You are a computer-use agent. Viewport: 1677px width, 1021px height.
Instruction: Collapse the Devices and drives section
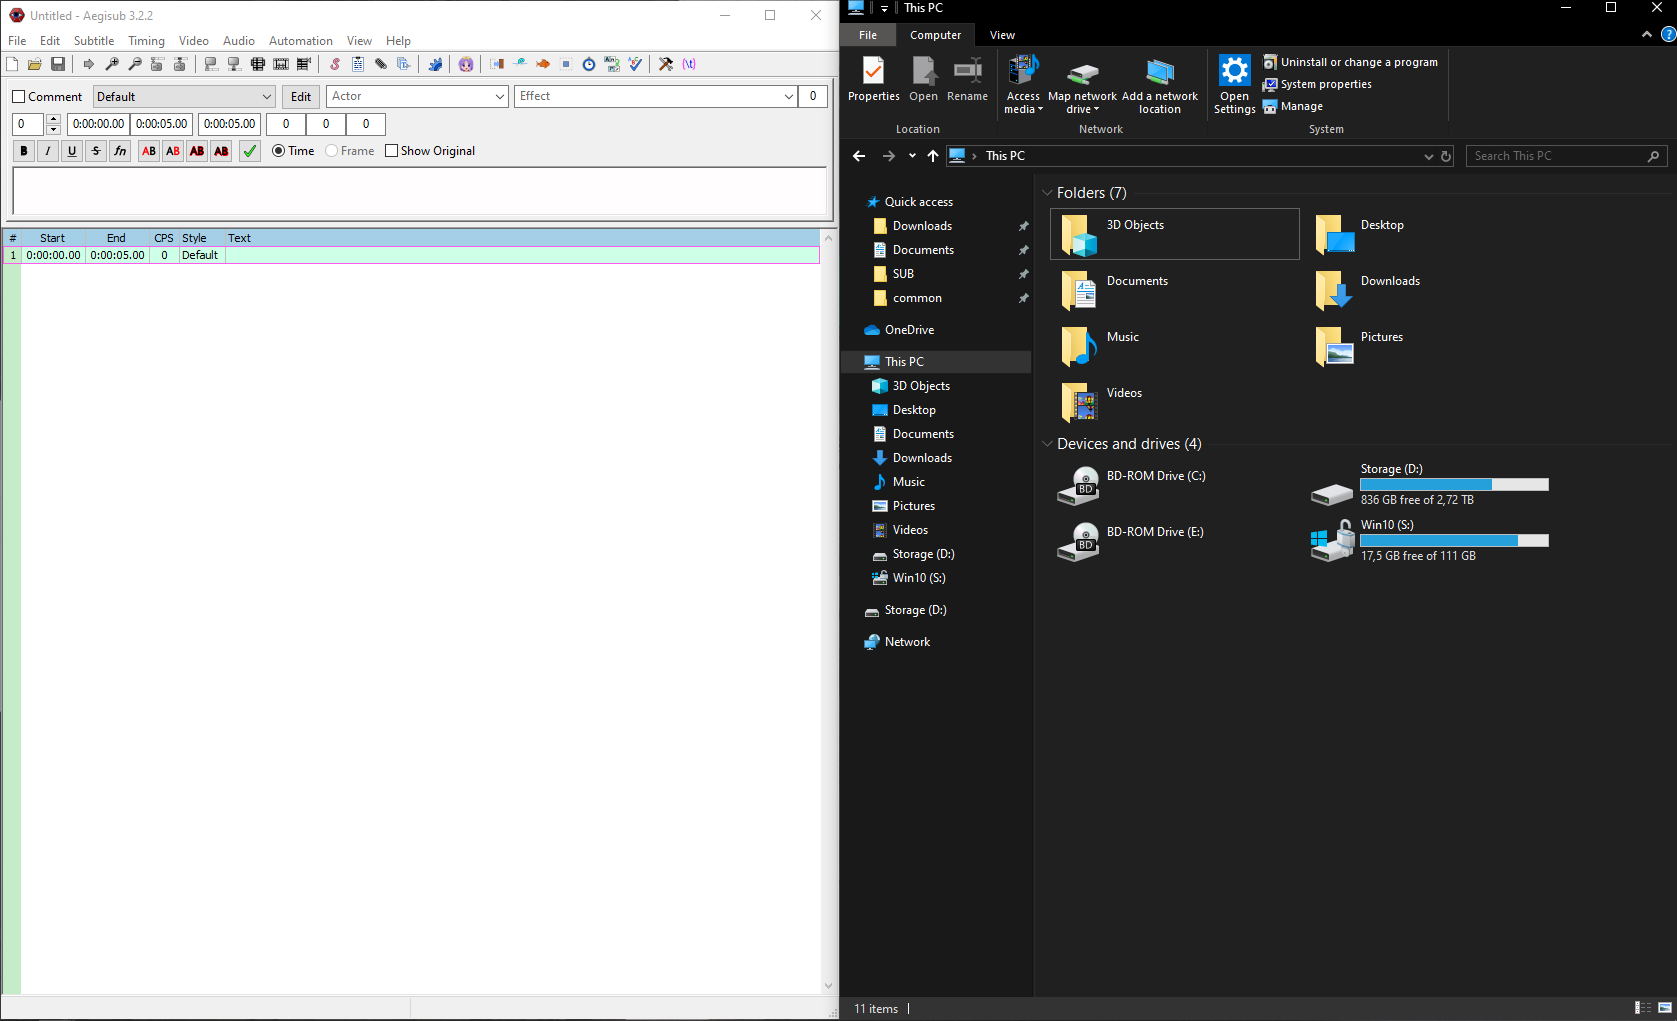1048,443
